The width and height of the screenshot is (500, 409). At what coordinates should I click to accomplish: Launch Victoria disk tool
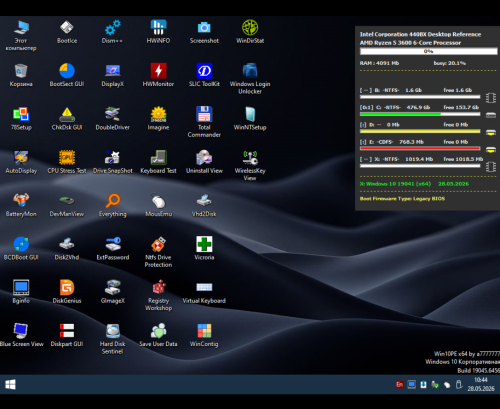click(x=204, y=249)
